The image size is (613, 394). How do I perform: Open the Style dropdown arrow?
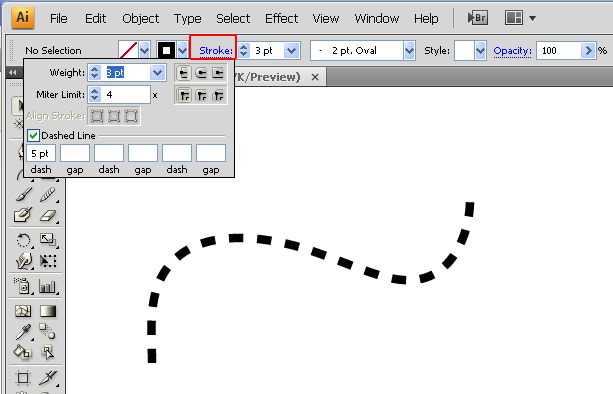pos(480,50)
